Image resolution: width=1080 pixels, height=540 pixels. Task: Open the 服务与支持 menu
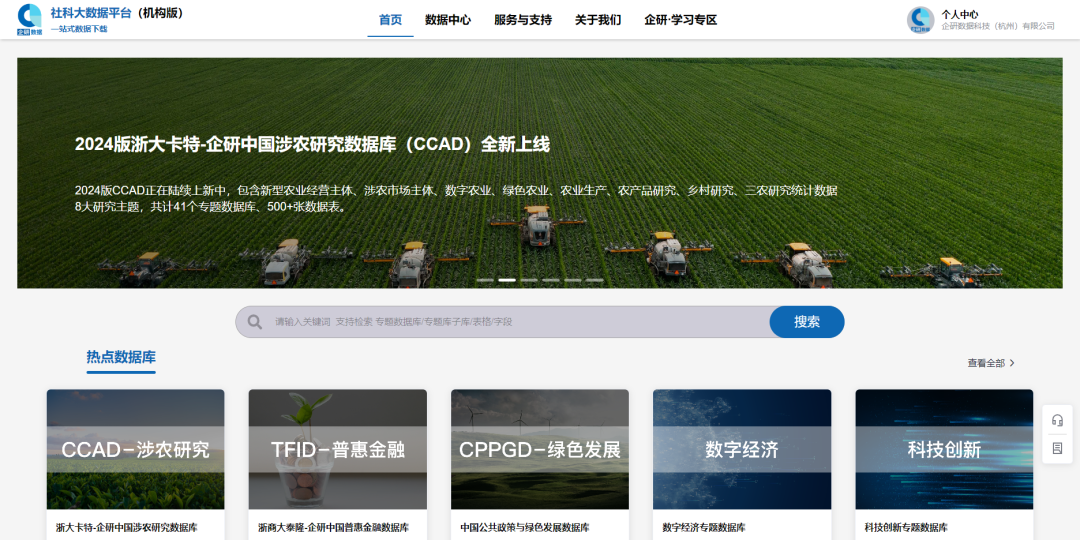click(523, 20)
